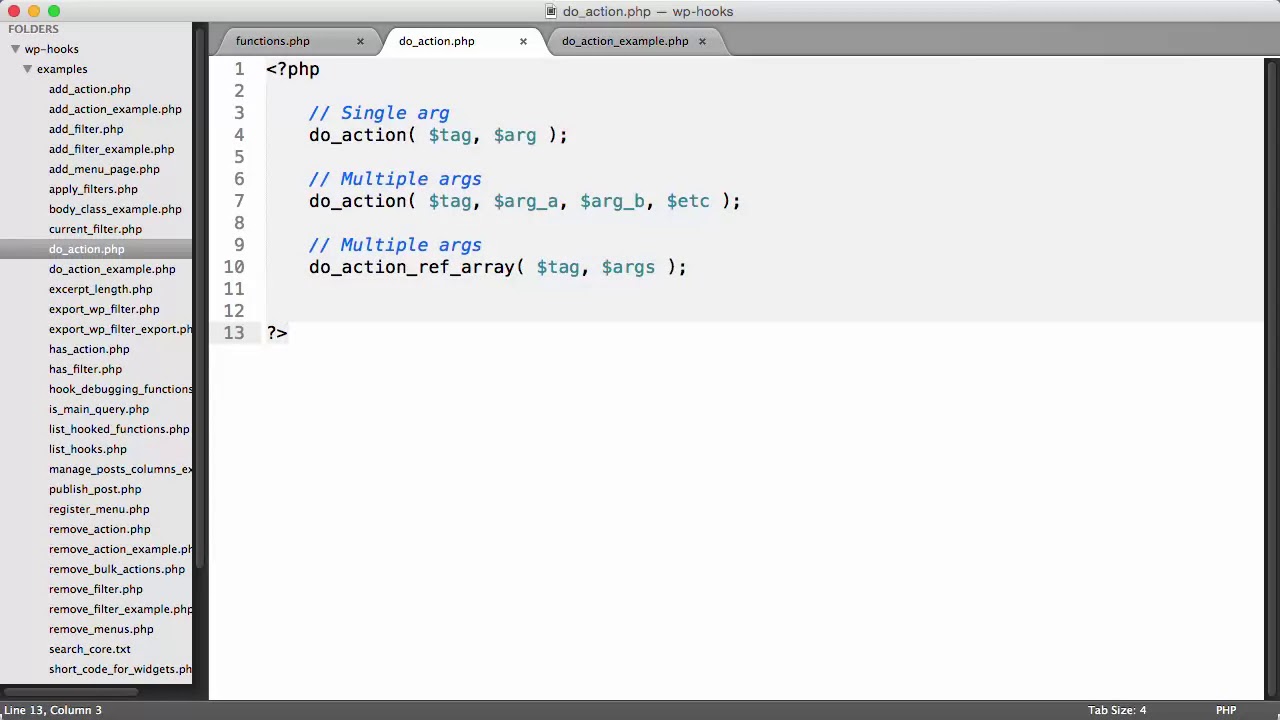Close the functions.php tab
1280x720 pixels.
(x=360, y=41)
